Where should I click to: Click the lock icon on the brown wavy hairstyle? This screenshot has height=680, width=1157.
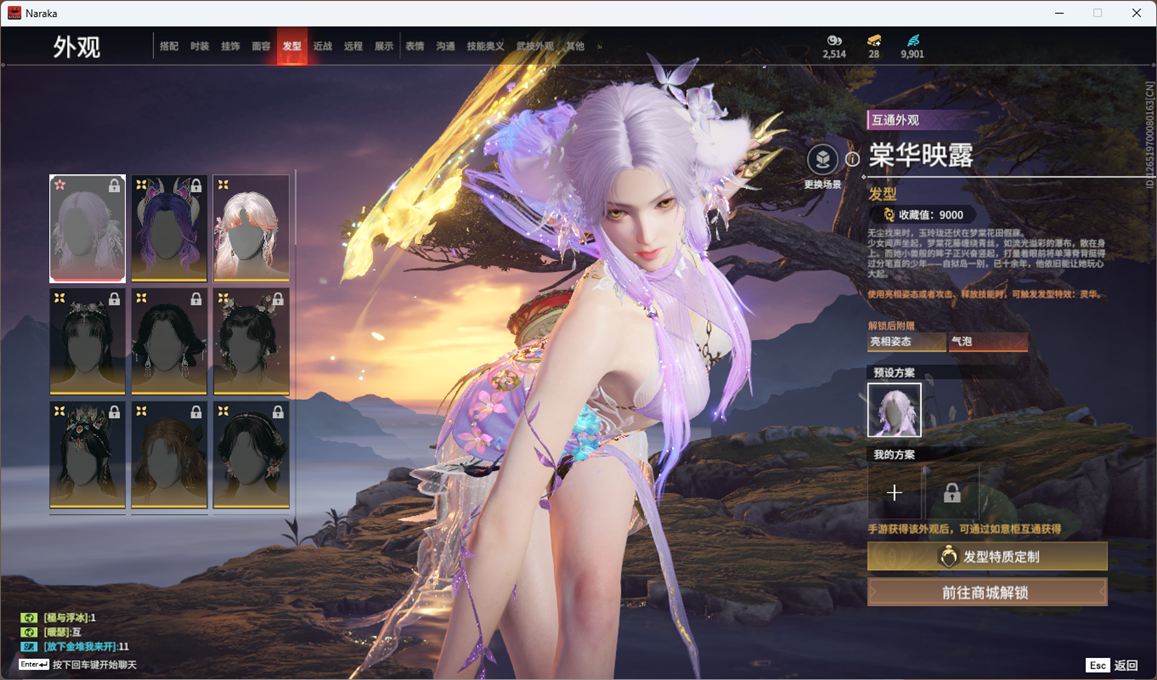[196, 412]
